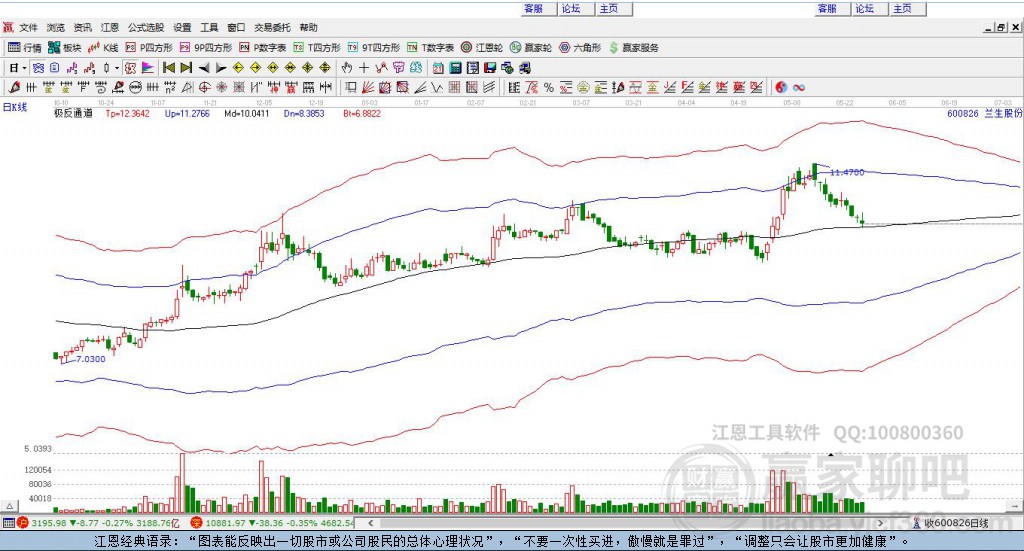Click the 板块 toolbar button

tap(65, 48)
